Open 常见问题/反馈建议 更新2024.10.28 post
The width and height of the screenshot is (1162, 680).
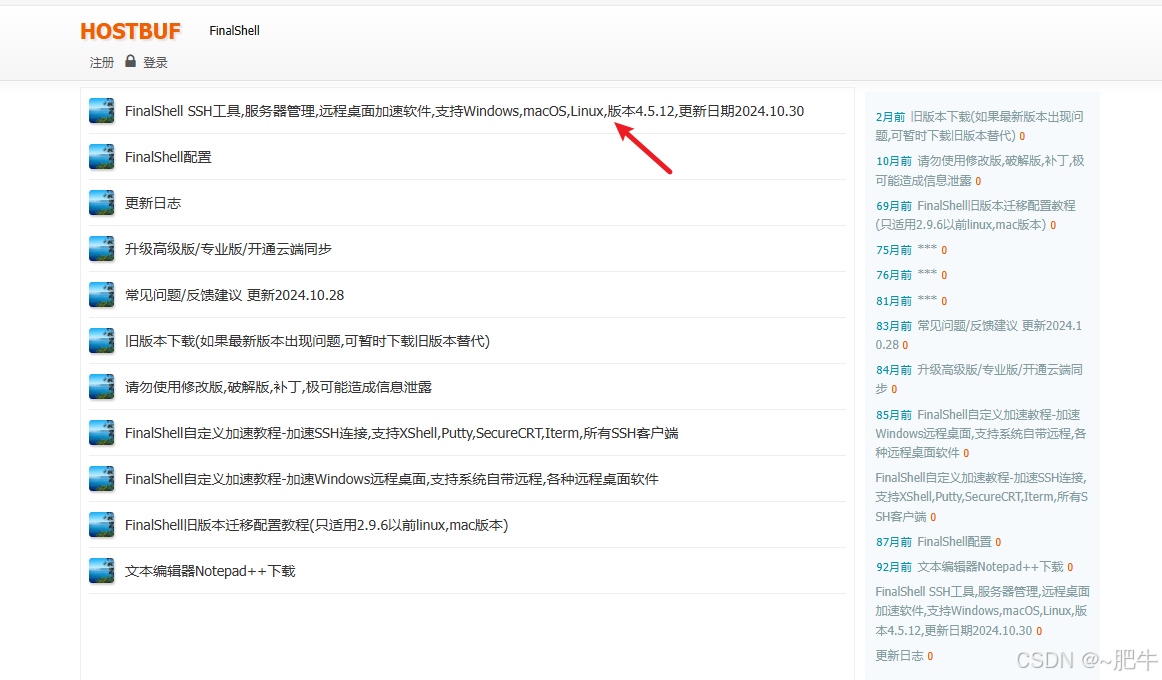tap(234, 295)
